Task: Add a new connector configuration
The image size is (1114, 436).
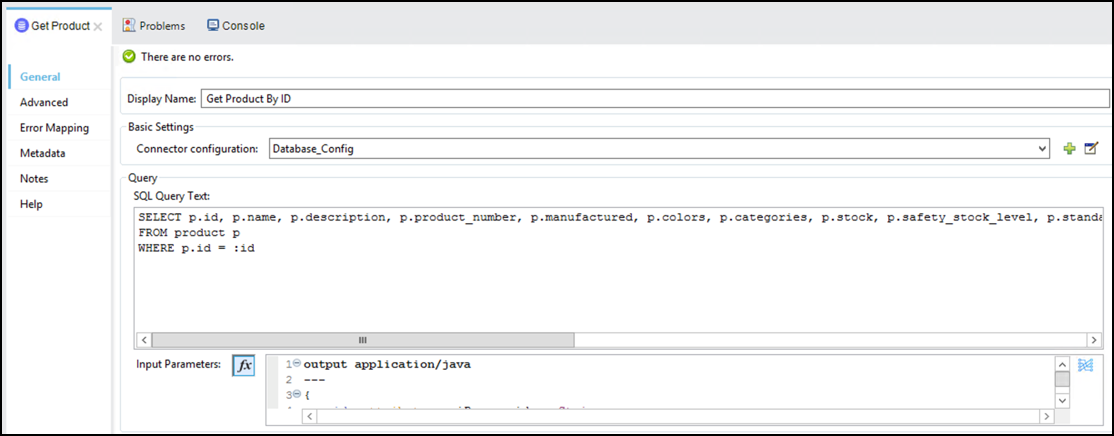Action: pos(1069,148)
